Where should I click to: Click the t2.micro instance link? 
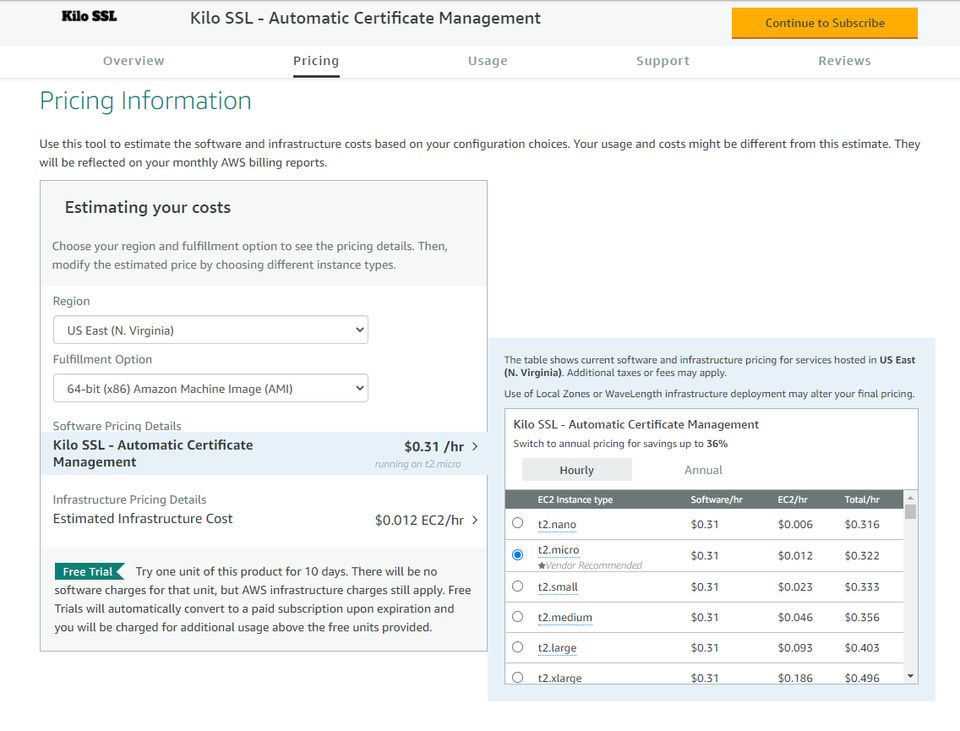(558, 550)
